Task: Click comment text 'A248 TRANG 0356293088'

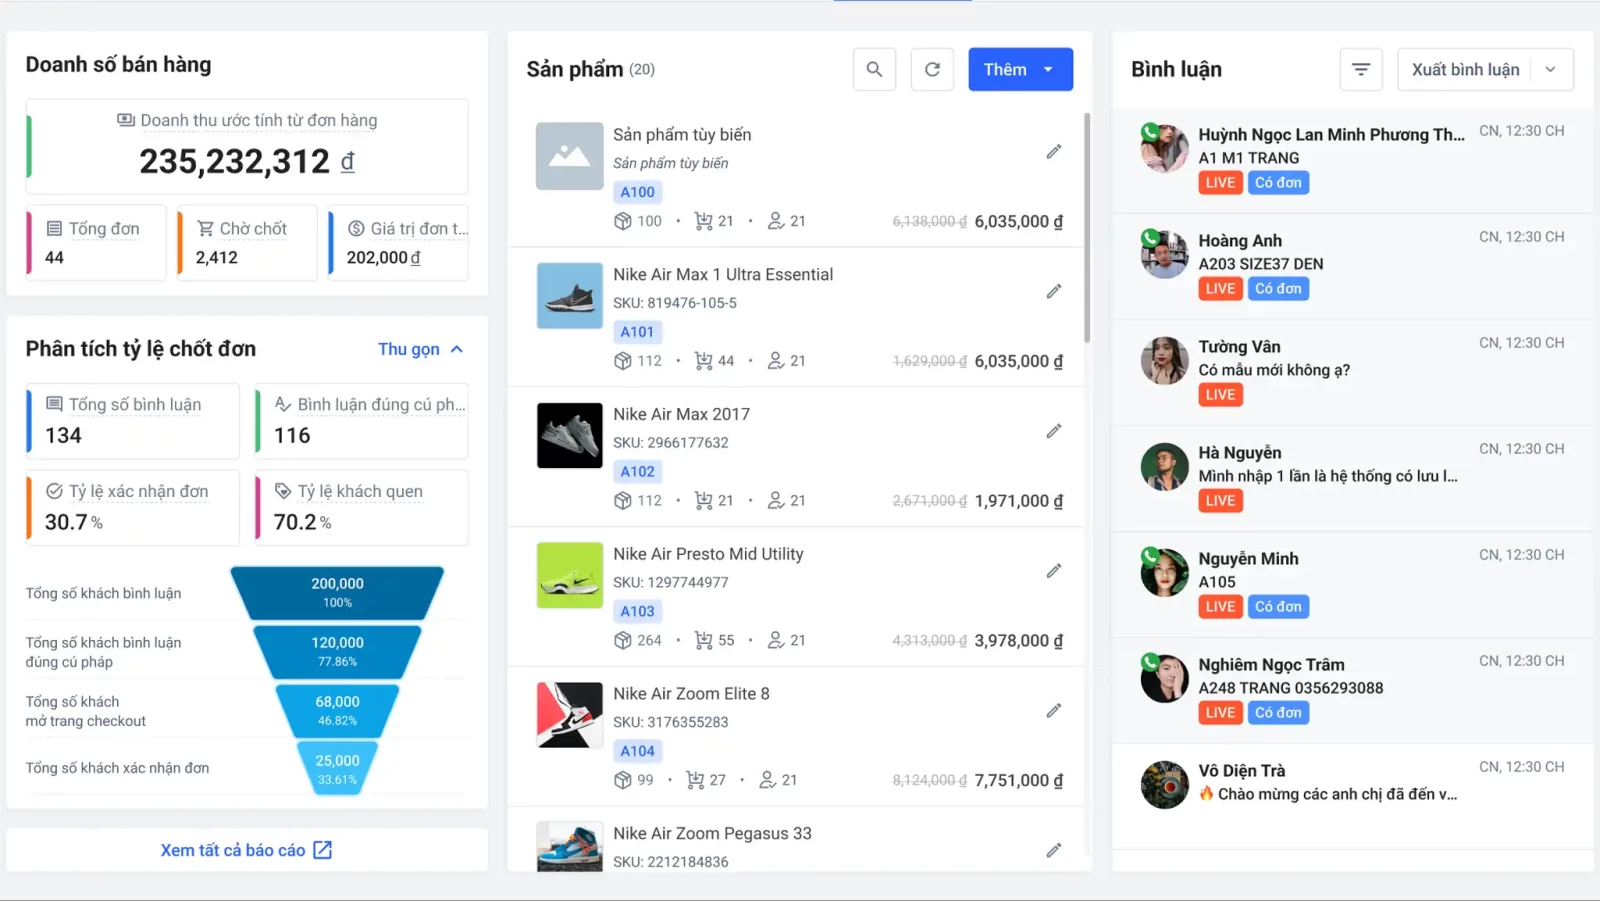Action: 1291,688
